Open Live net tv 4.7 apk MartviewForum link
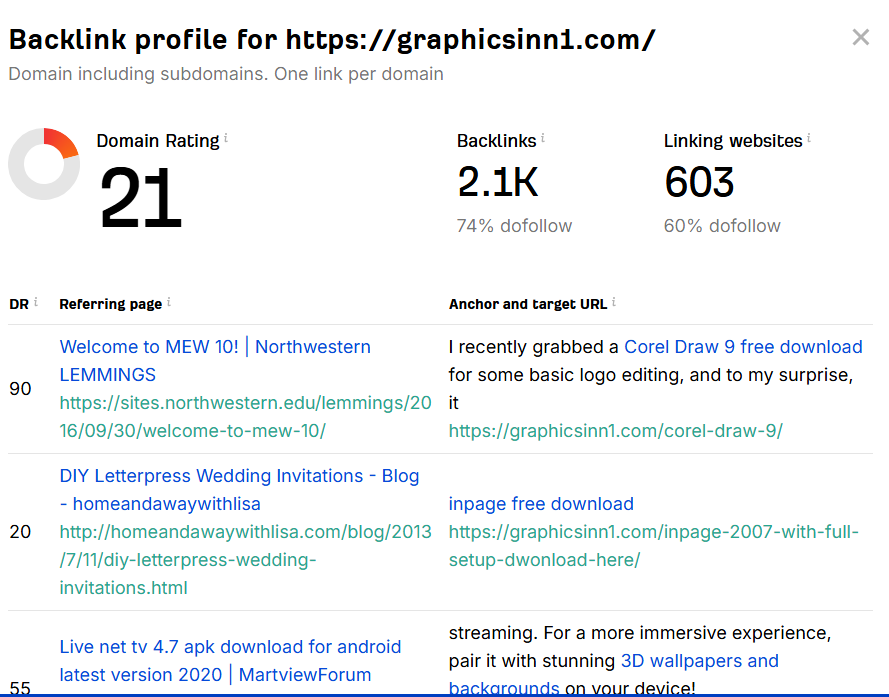Viewport: 889px width, 697px height. [x=230, y=661]
